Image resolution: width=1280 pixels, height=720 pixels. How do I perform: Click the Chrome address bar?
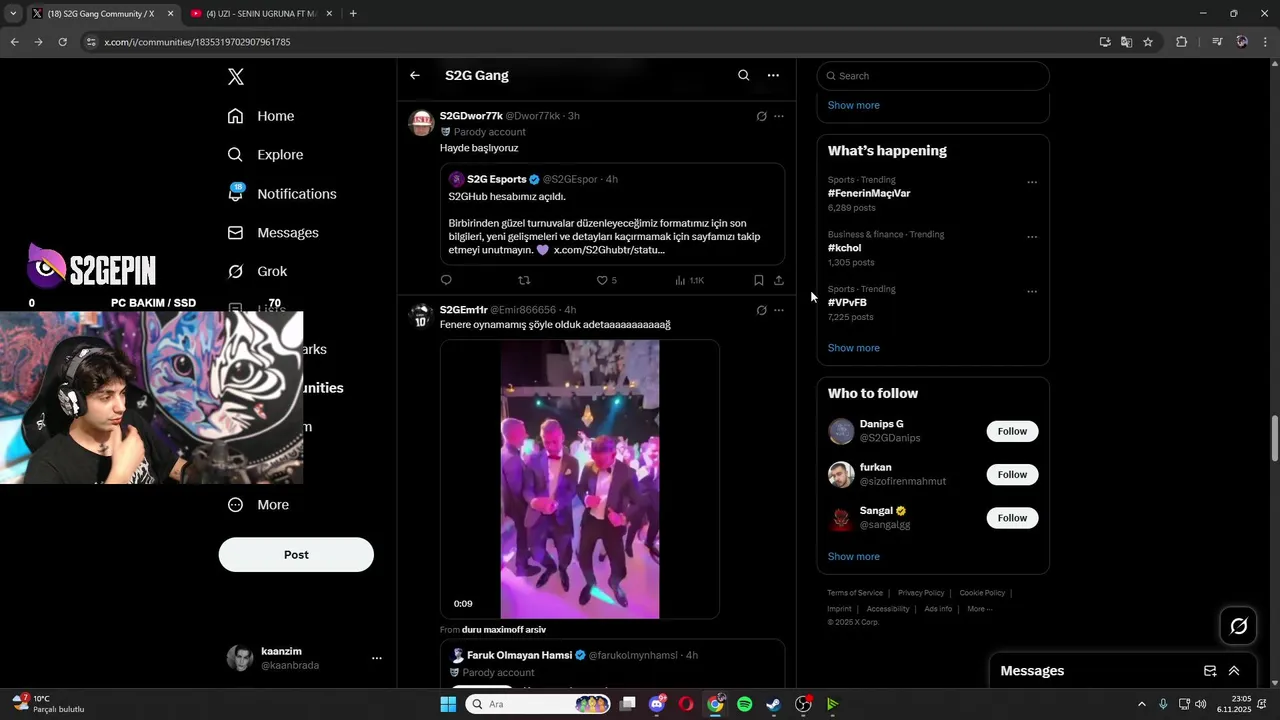[x=590, y=42]
